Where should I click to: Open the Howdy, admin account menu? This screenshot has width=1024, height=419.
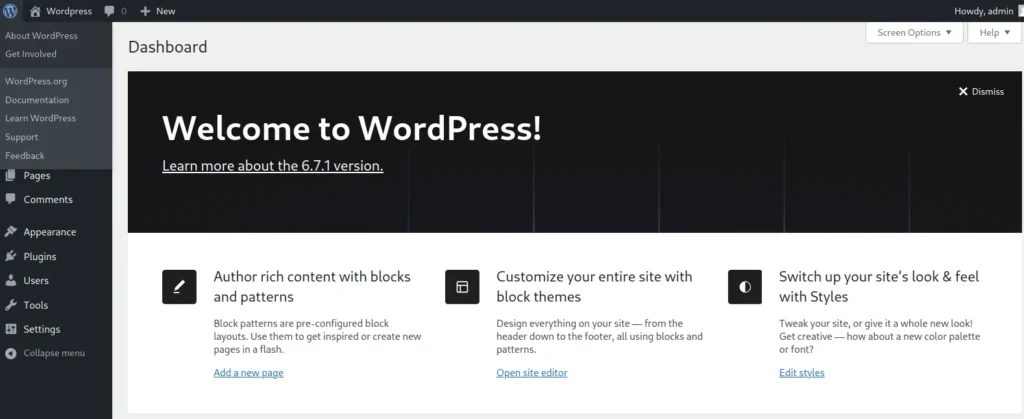pyautogui.click(x=984, y=11)
